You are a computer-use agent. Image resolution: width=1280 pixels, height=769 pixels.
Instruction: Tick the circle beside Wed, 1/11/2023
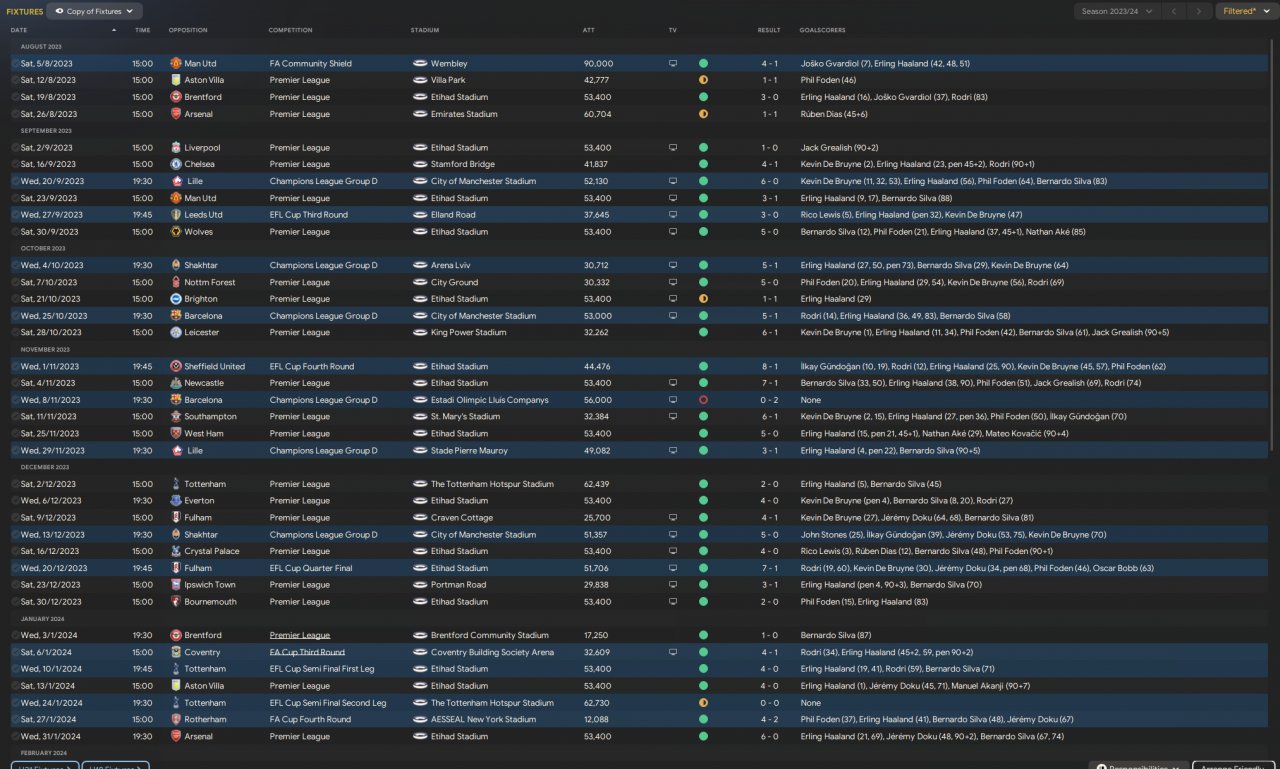click(15, 366)
